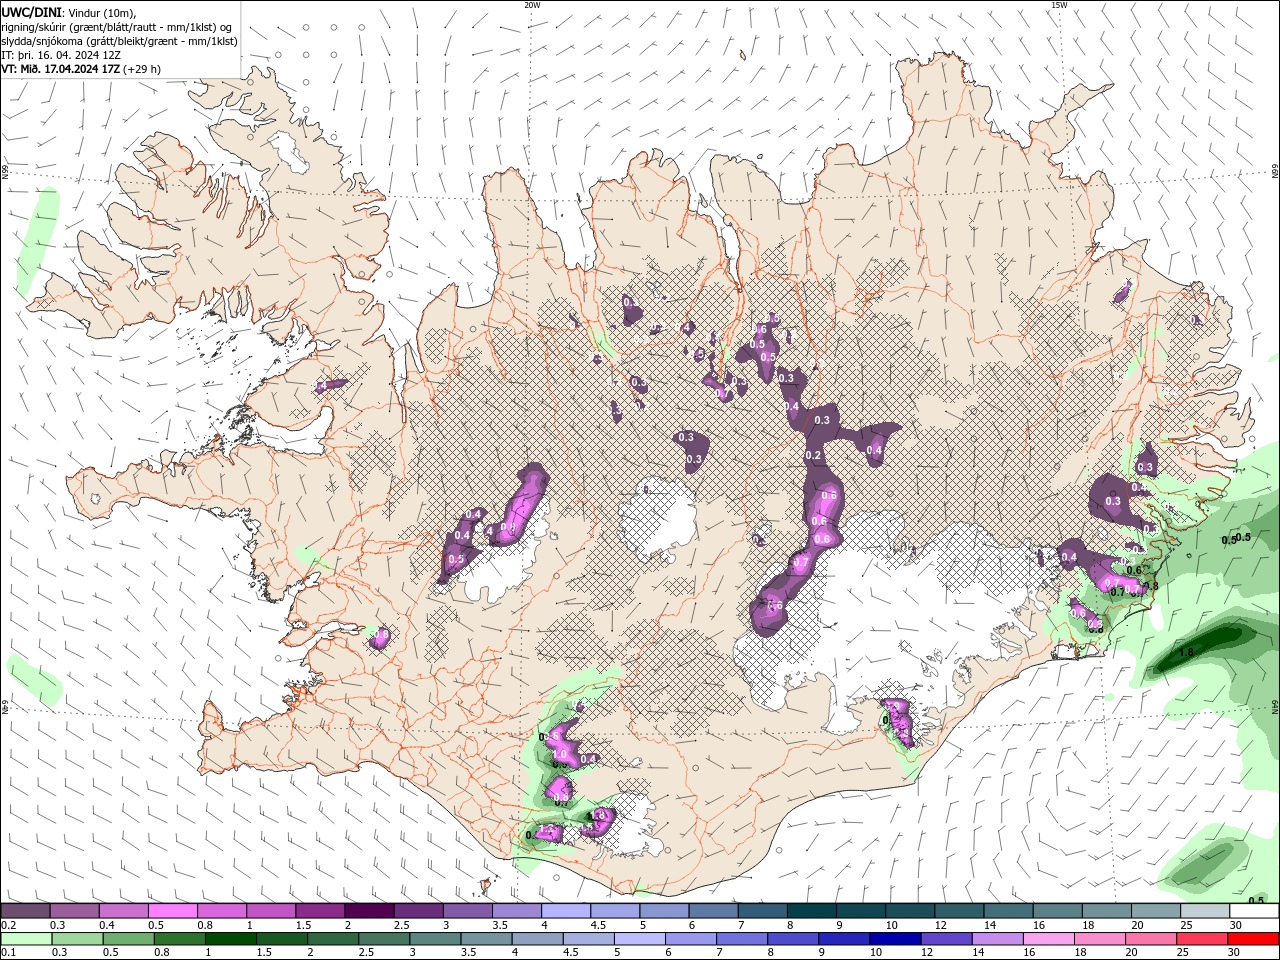Choose the darkest green lower swatch between 1 and 1.5
This screenshot has width=1280, height=960.
click(230, 939)
